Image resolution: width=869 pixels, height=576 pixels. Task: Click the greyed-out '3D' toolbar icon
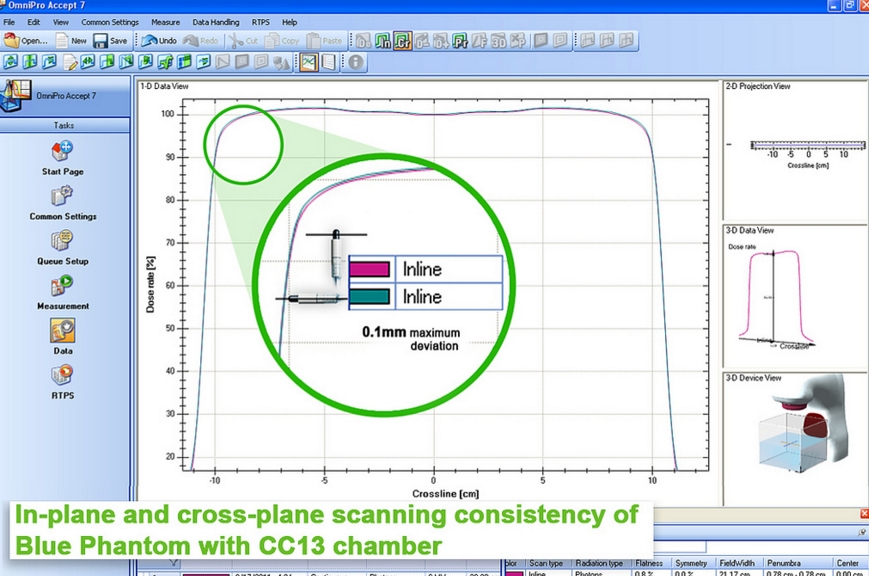click(x=499, y=41)
